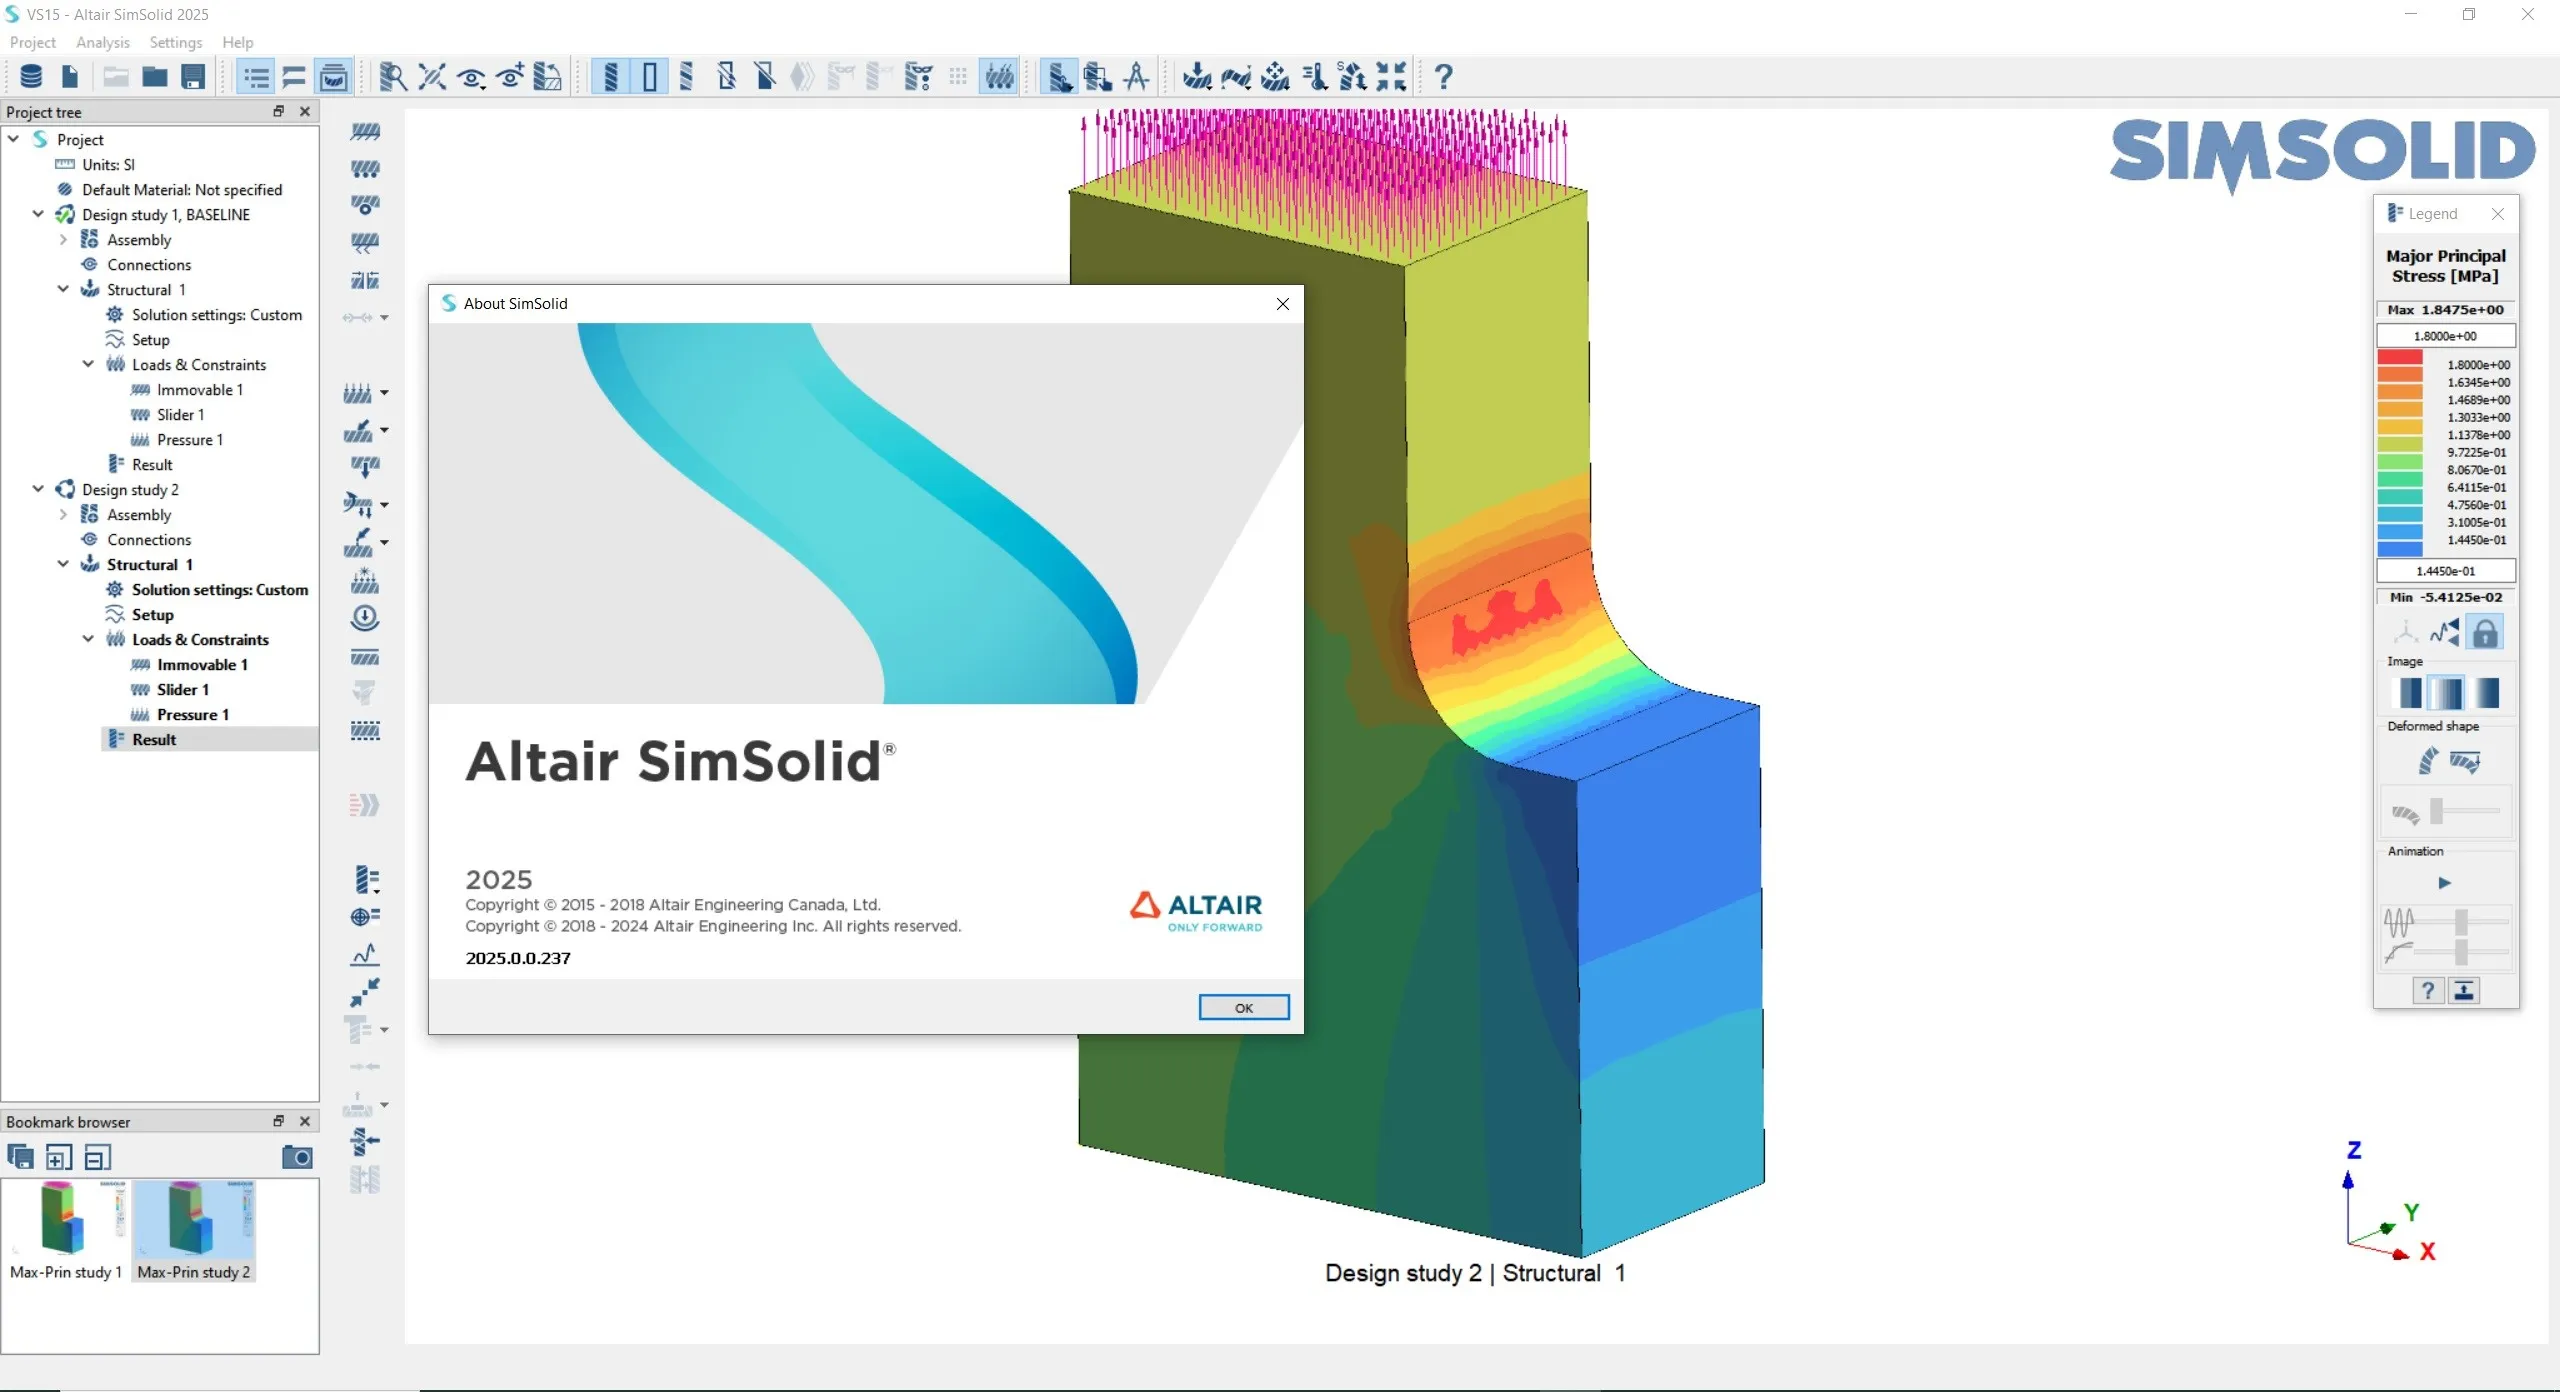Image resolution: width=2560 pixels, height=1392 pixels.
Task: Open the Project menu
Action: coord(33,42)
